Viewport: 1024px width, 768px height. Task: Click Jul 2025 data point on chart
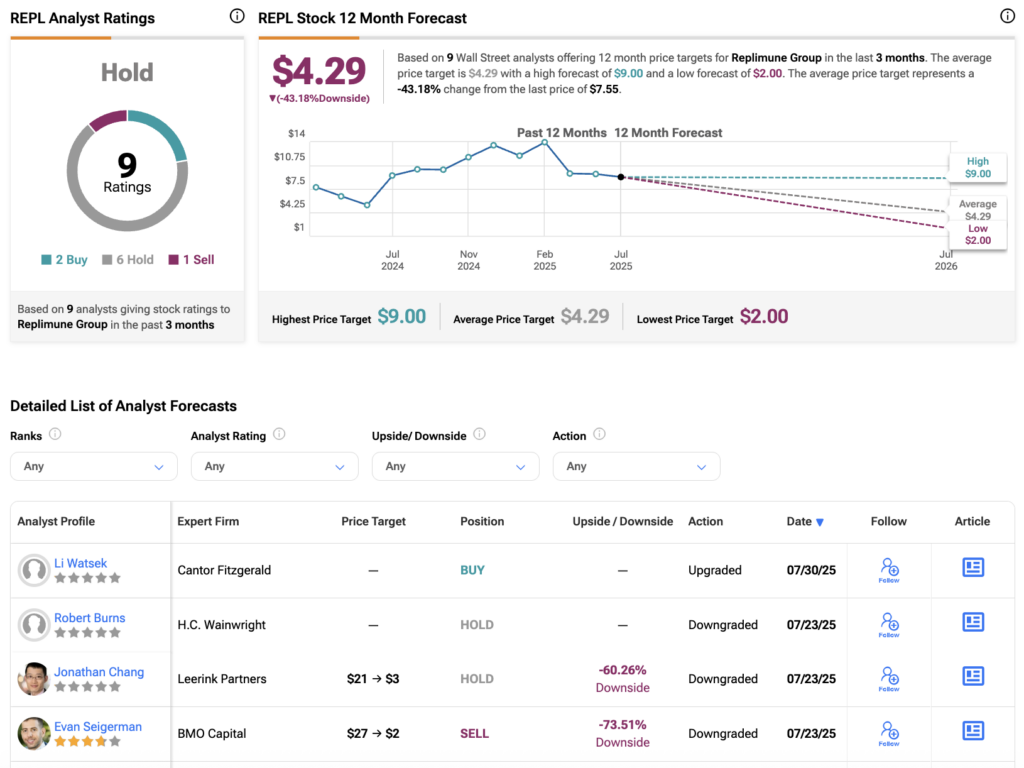tap(621, 177)
